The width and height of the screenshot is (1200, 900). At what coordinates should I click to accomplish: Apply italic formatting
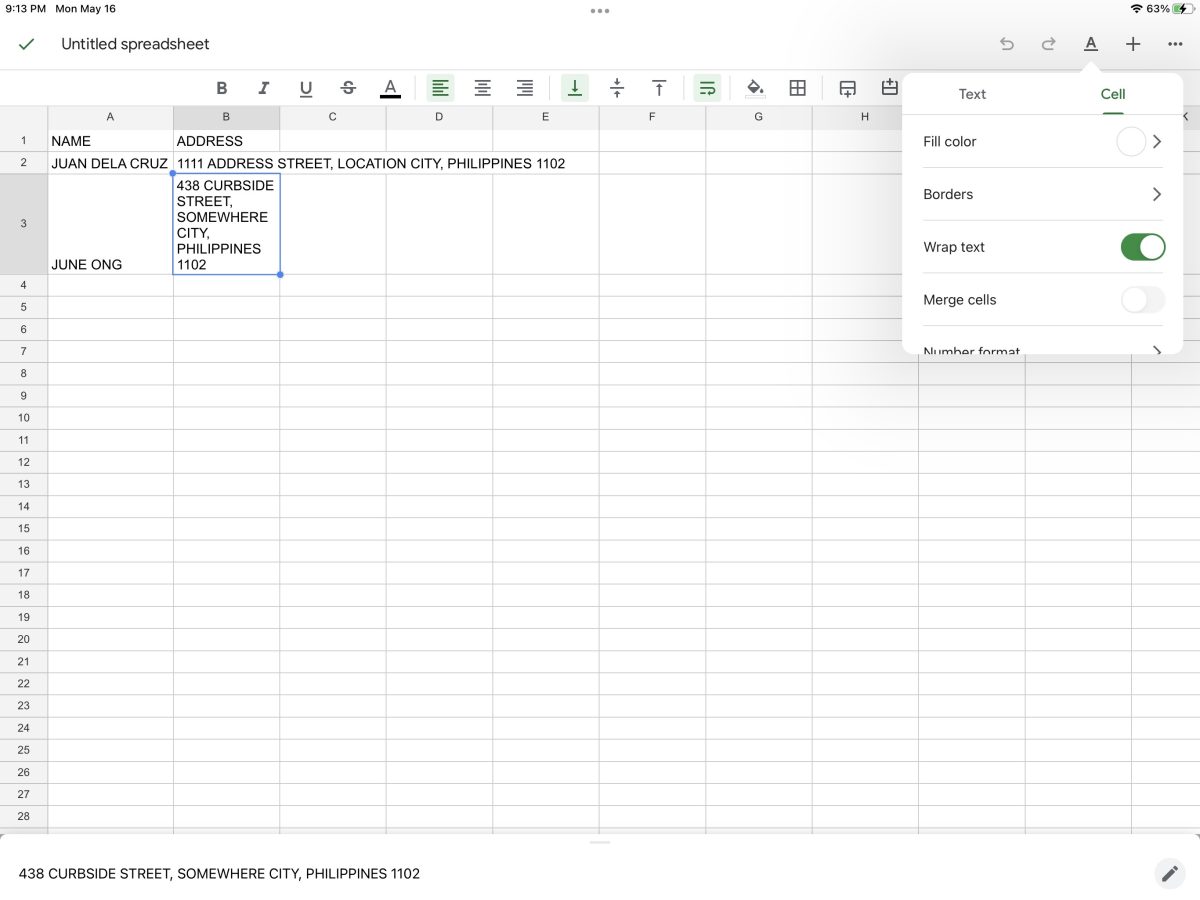(x=263, y=88)
